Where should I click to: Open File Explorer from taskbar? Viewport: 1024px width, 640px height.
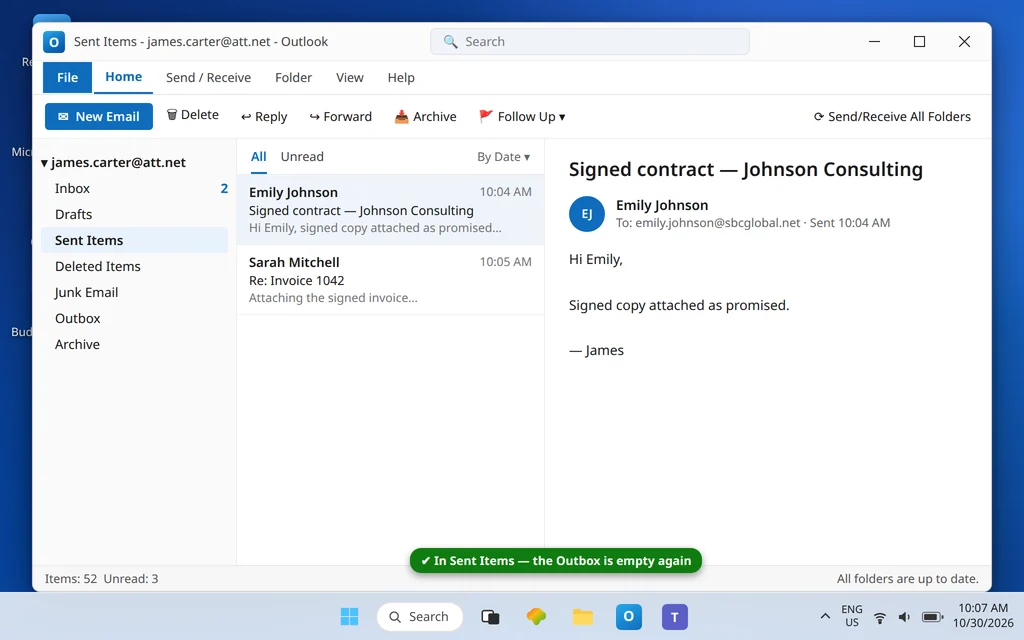(583, 616)
